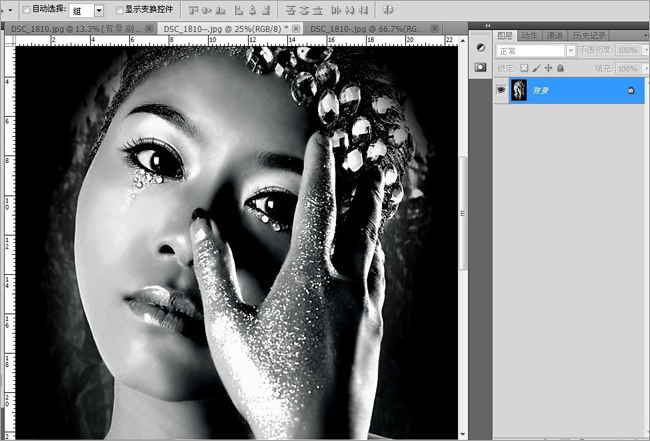The image size is (650, 441).
Task: Switch to the 动作 tab
Action: pyautogui.click(x=529, y=36)
